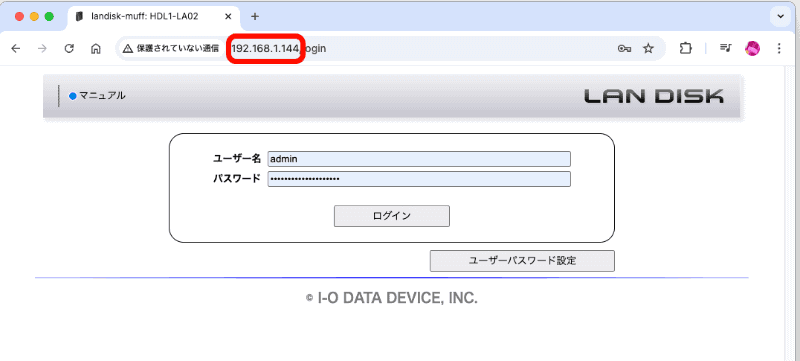
Task: Reload the LAN DISK login page
Action: tap(69, 48)
